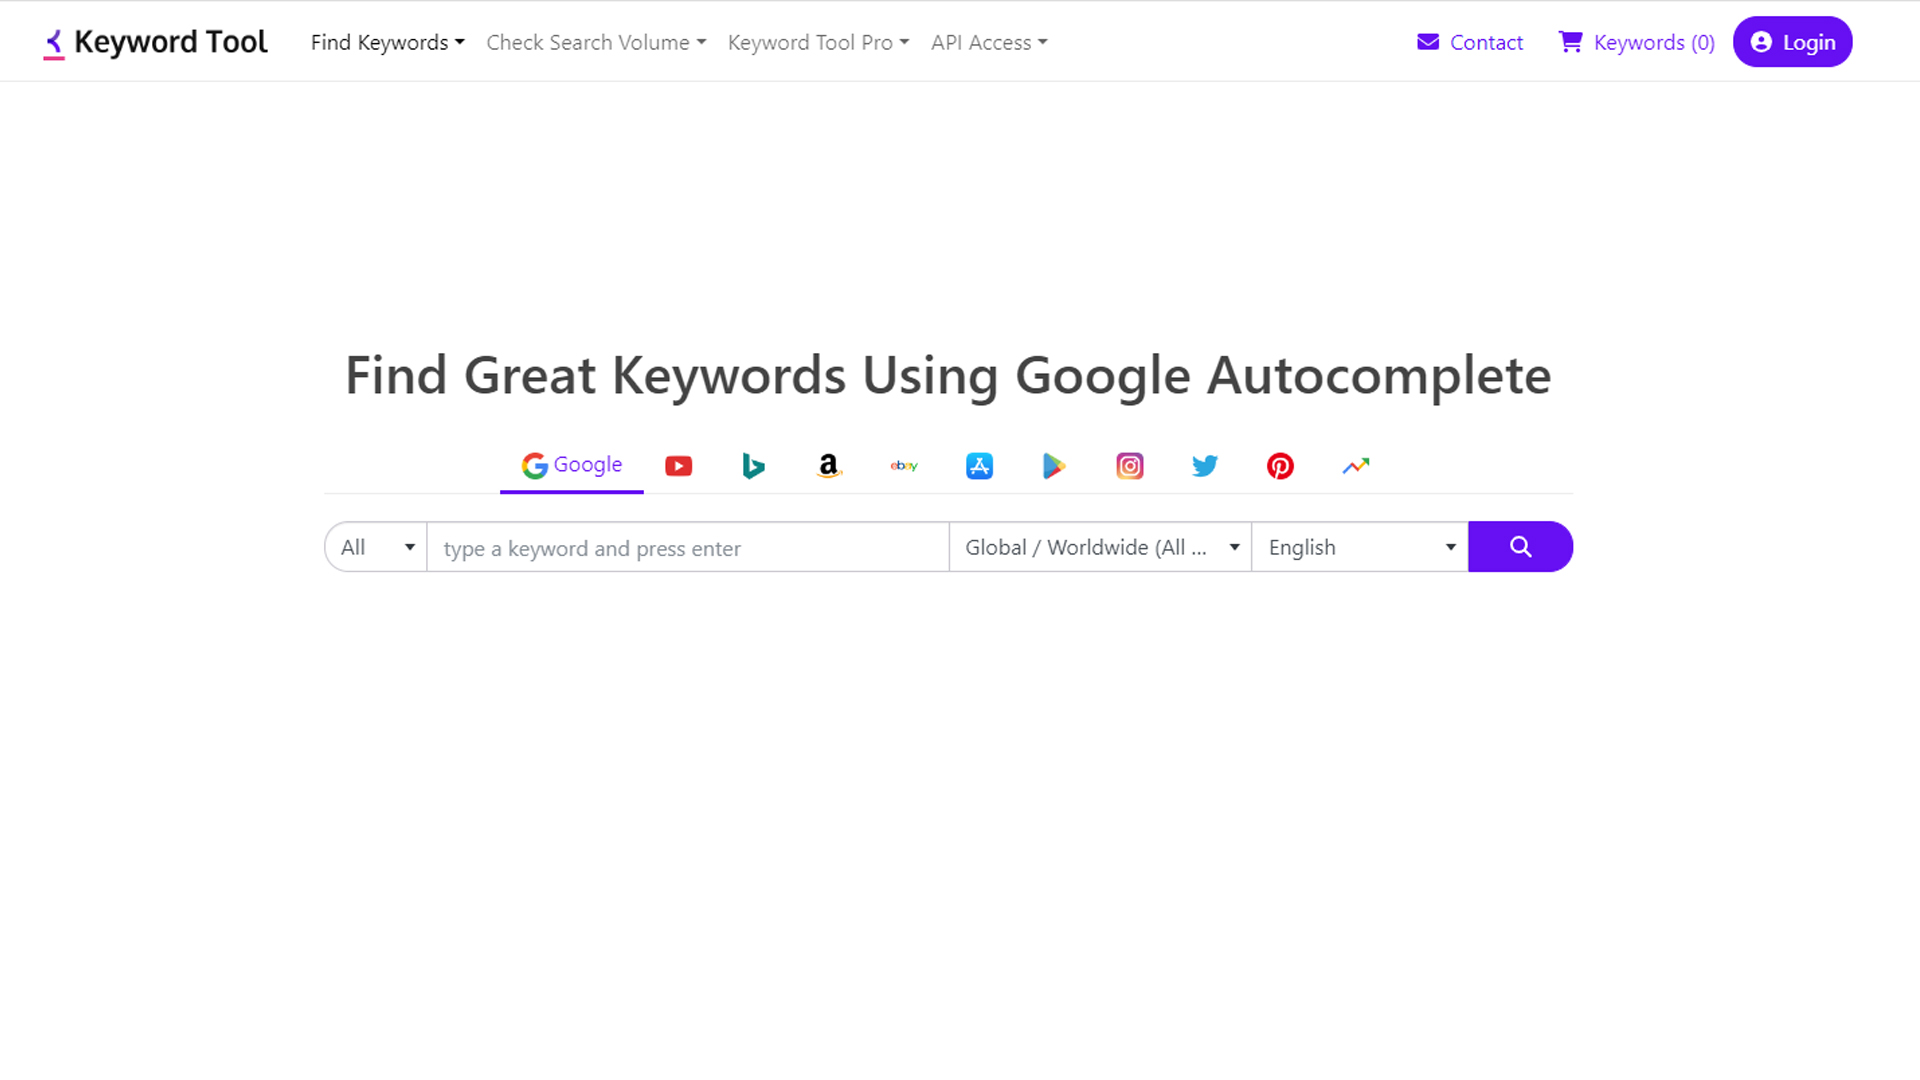This screenshot has width=1920, height=1080.
Task: Click the Keyword Tool logo
Action: point(154,42)
